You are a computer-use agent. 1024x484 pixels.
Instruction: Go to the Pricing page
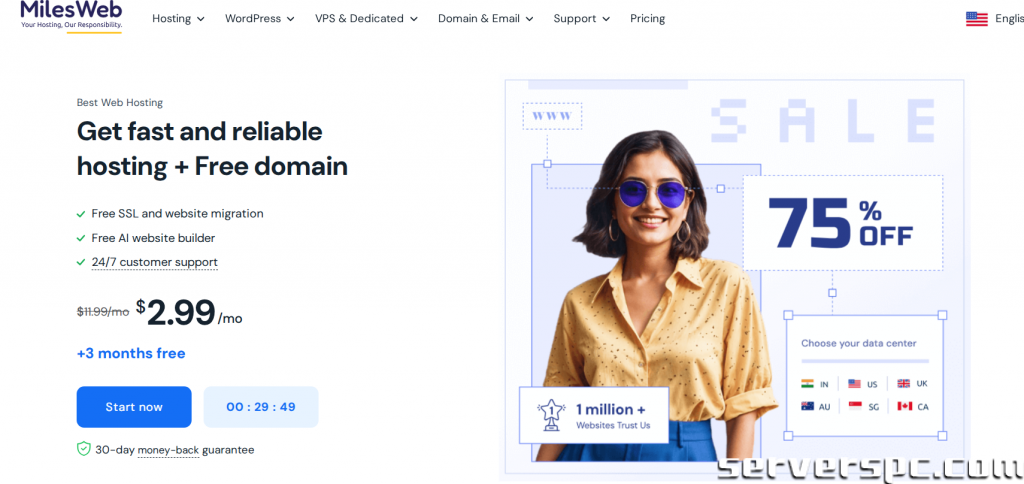[x=647, y=18]
